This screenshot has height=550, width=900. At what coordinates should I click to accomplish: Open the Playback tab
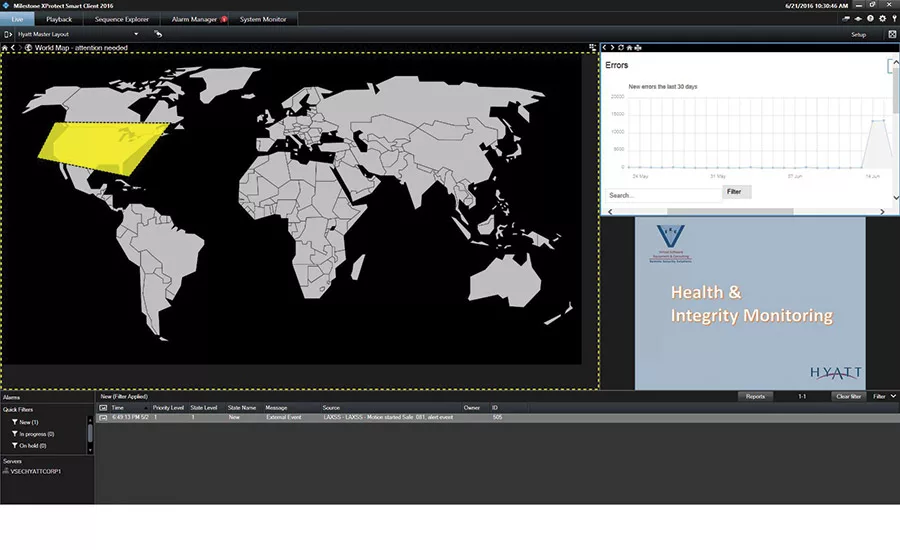(59, 19)
